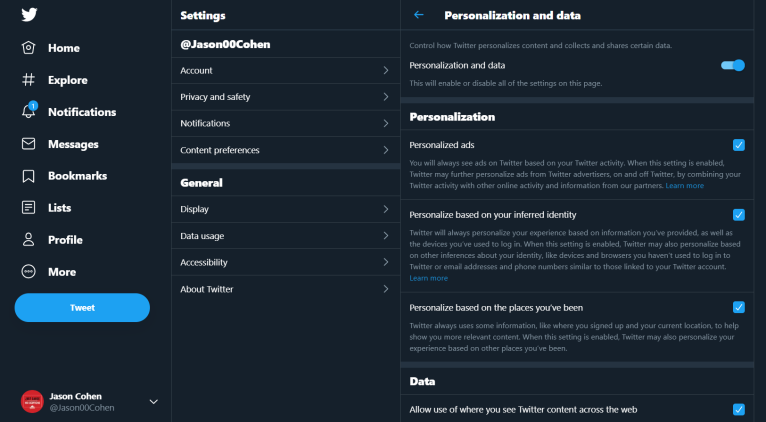Screen dimensions: 766x422
Task: Open Explore hashtag icon
Action: click(28, 80)
